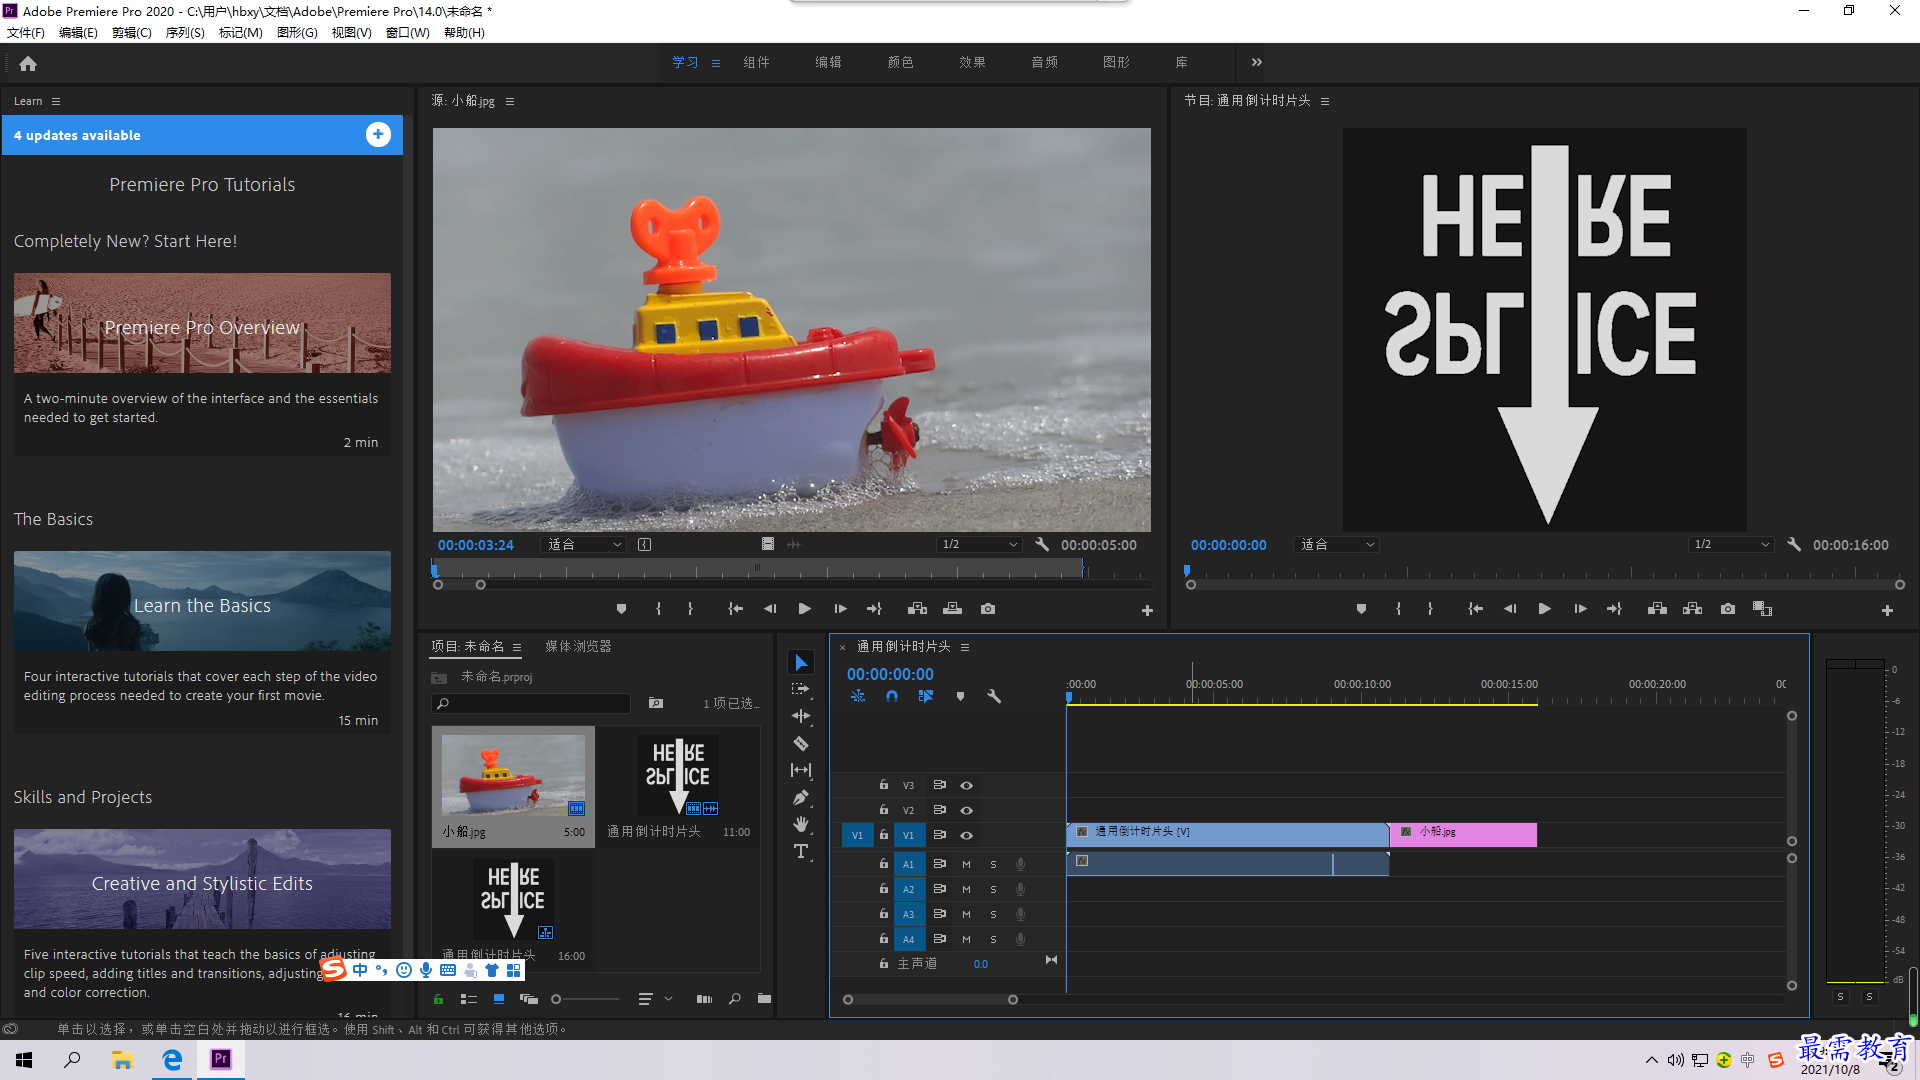Viewport: 1920px width, 1080px height.
Task: Toggle V2 track output eye
Action: (x=967, y=811)
